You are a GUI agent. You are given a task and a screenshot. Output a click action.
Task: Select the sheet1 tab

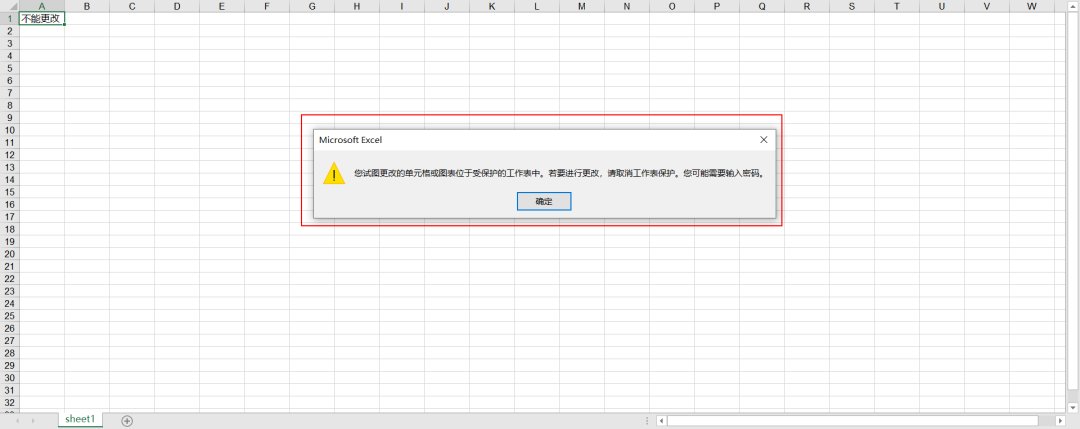[80, 419]
